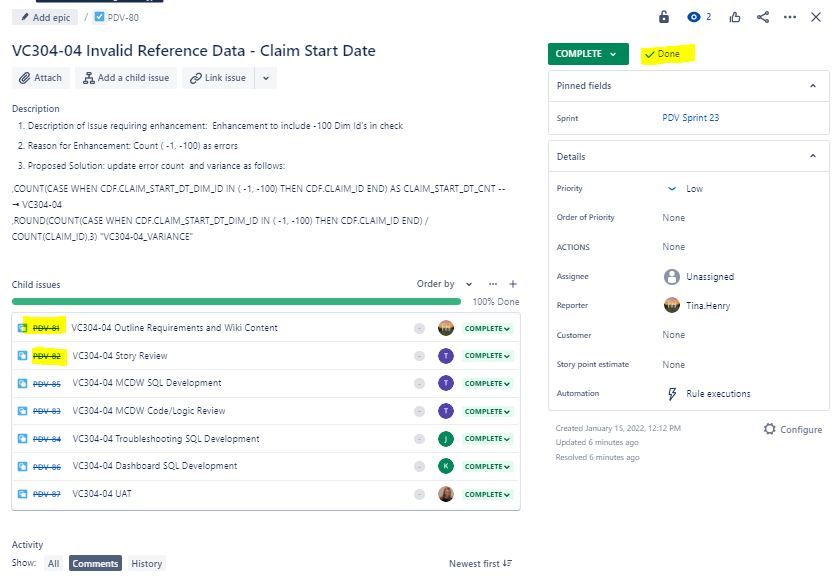Image resolution: width=837 pixels, height=583 pixels.
Task: Click the Low priority value
Action: pos(694,188)
